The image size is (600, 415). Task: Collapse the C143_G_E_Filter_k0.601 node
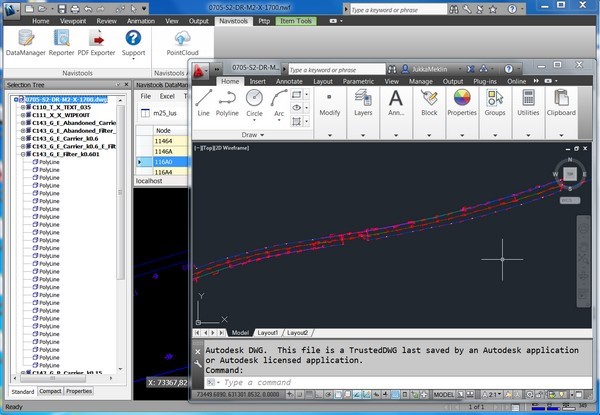point(24,154)
